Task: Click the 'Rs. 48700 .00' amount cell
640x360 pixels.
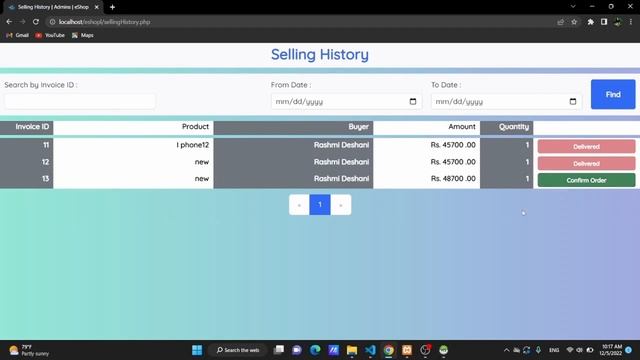Action: point(427,179)
